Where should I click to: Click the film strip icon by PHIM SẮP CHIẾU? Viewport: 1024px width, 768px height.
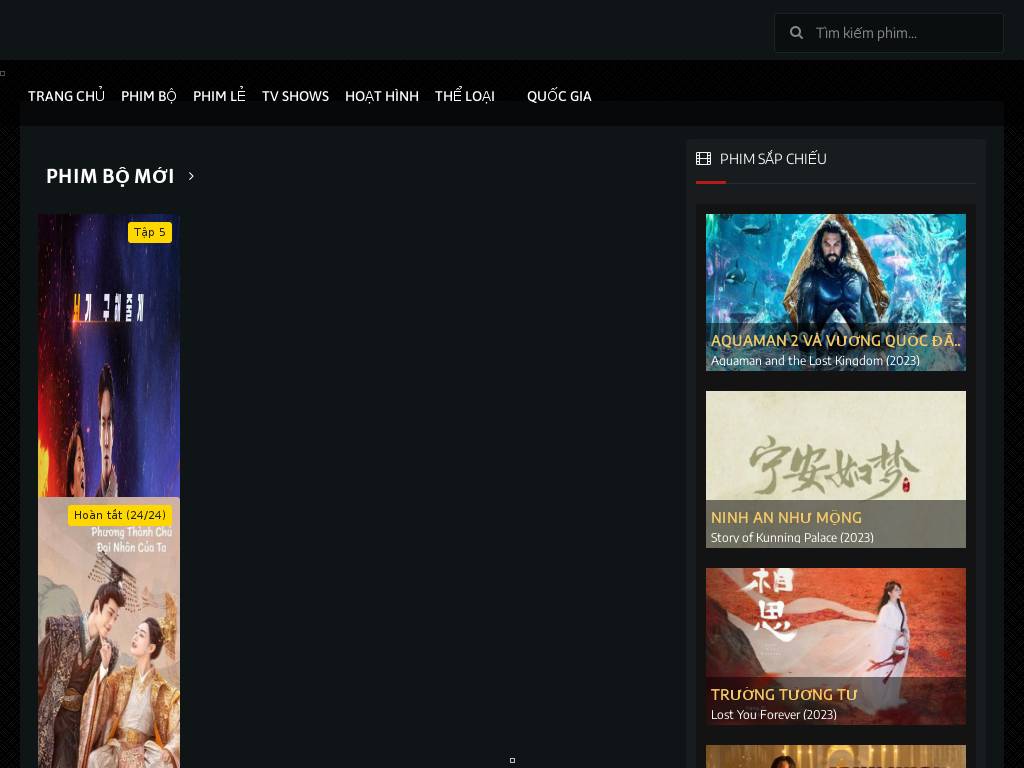pos(703,159)
